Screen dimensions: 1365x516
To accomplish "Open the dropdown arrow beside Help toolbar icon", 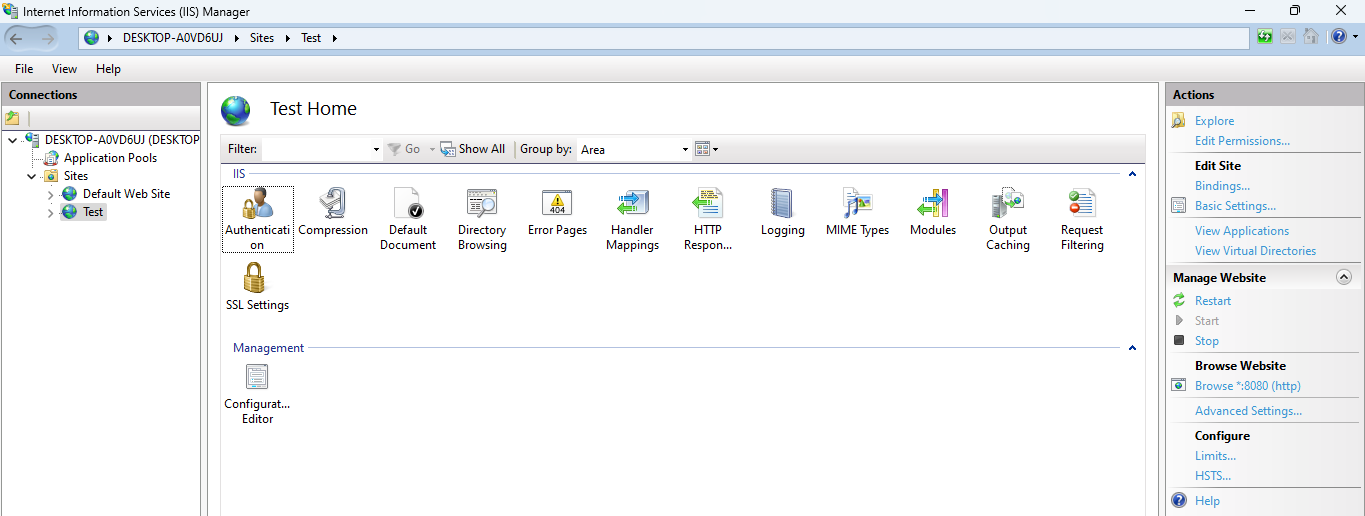I will click(1354, 38).
